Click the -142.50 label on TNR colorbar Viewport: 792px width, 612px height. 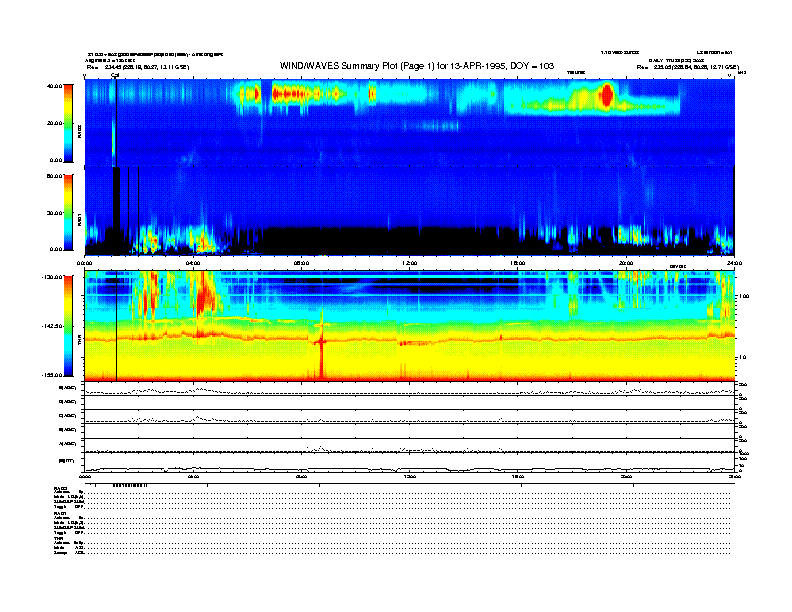(53, 326)
